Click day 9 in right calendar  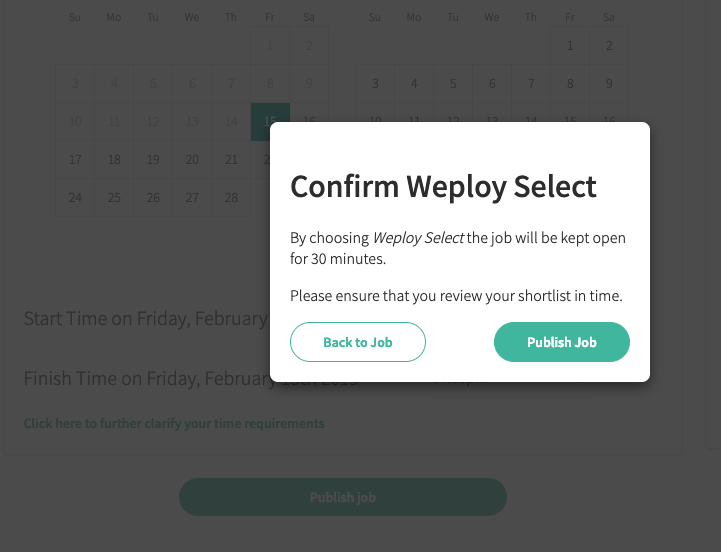[x=609, y=84]
